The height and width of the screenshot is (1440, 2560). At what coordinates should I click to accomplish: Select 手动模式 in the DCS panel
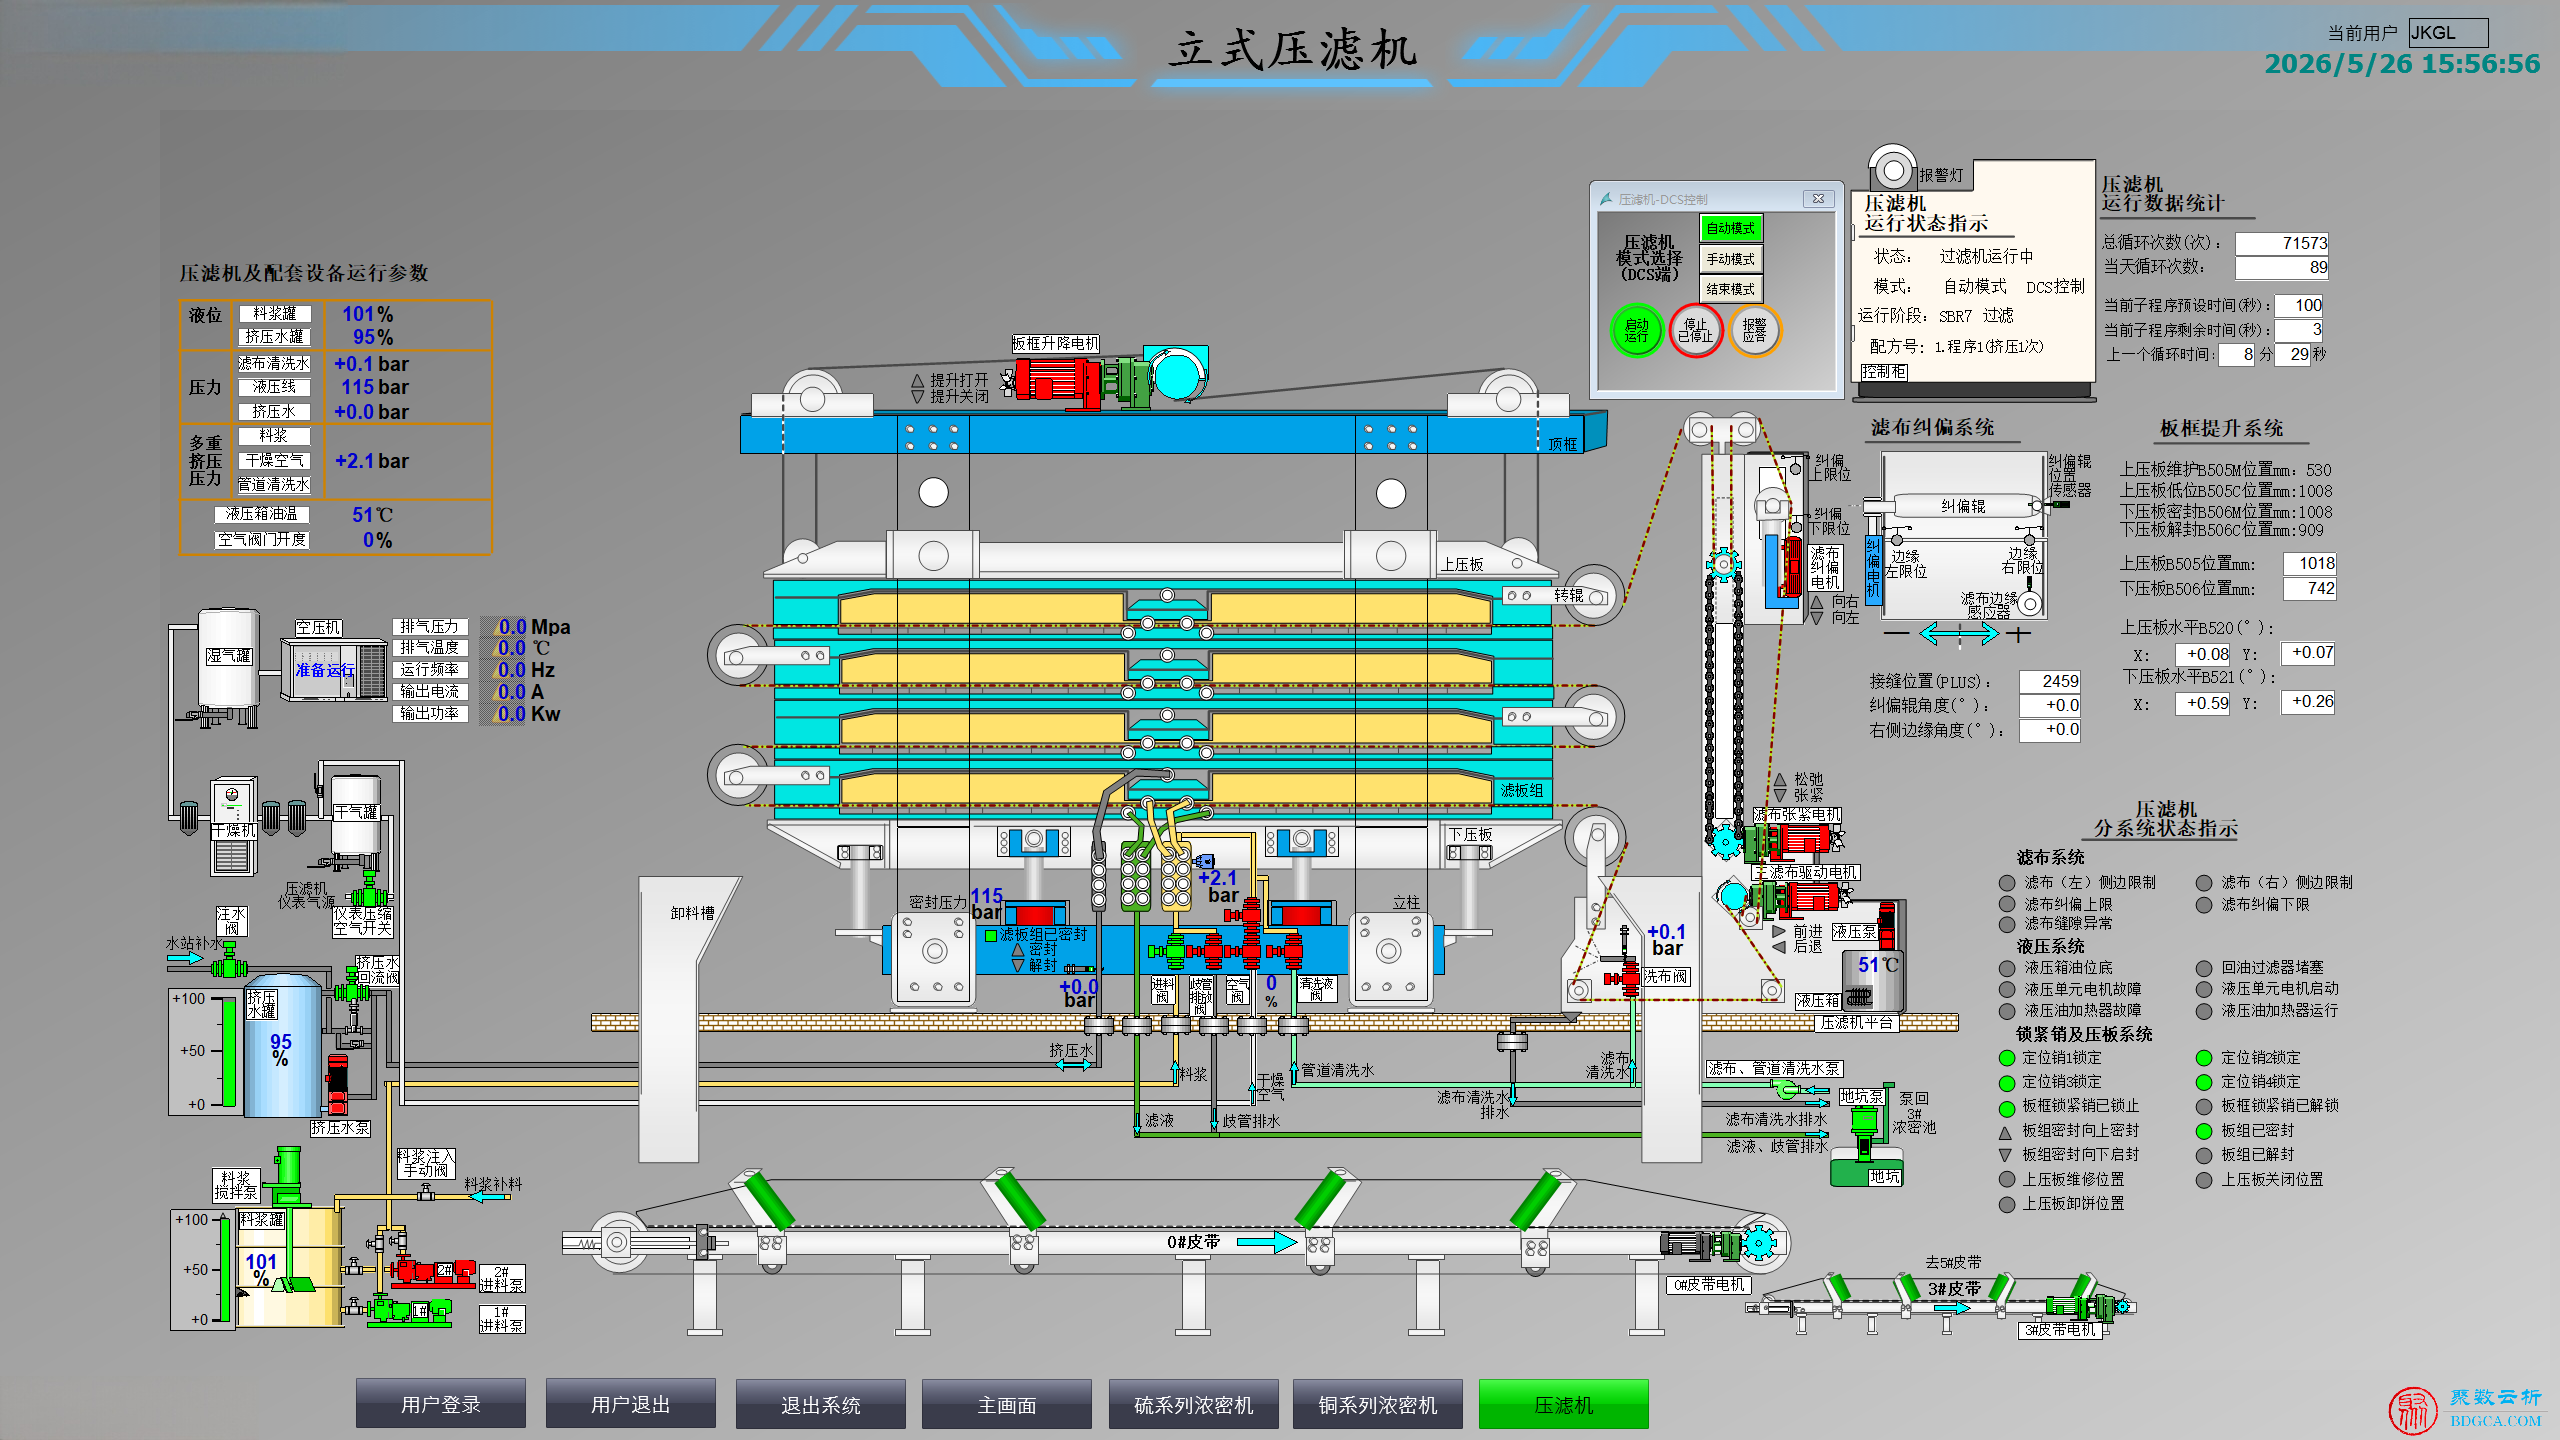pyautogui.click(x=1730, y=259)
